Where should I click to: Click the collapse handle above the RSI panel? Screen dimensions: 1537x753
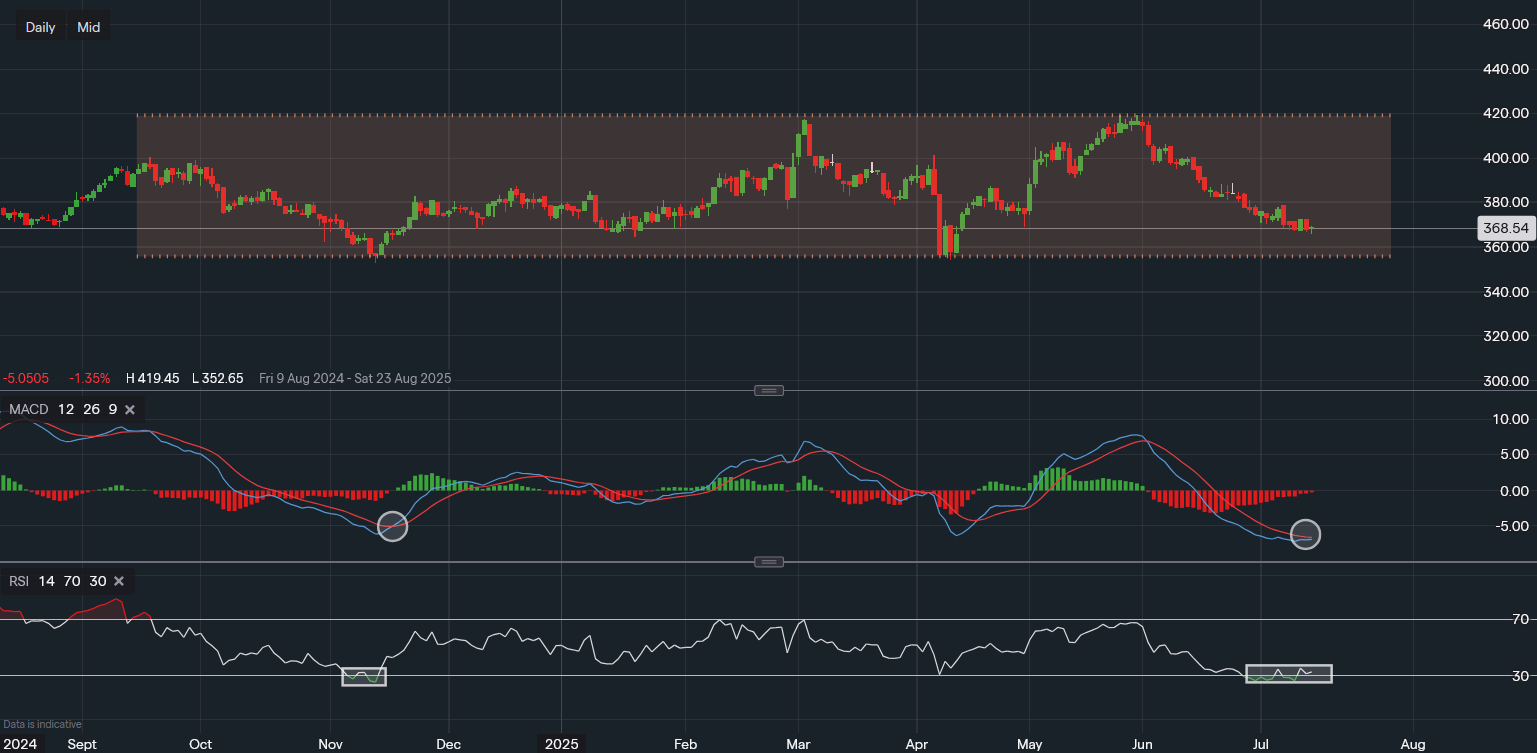pos(768,561)
